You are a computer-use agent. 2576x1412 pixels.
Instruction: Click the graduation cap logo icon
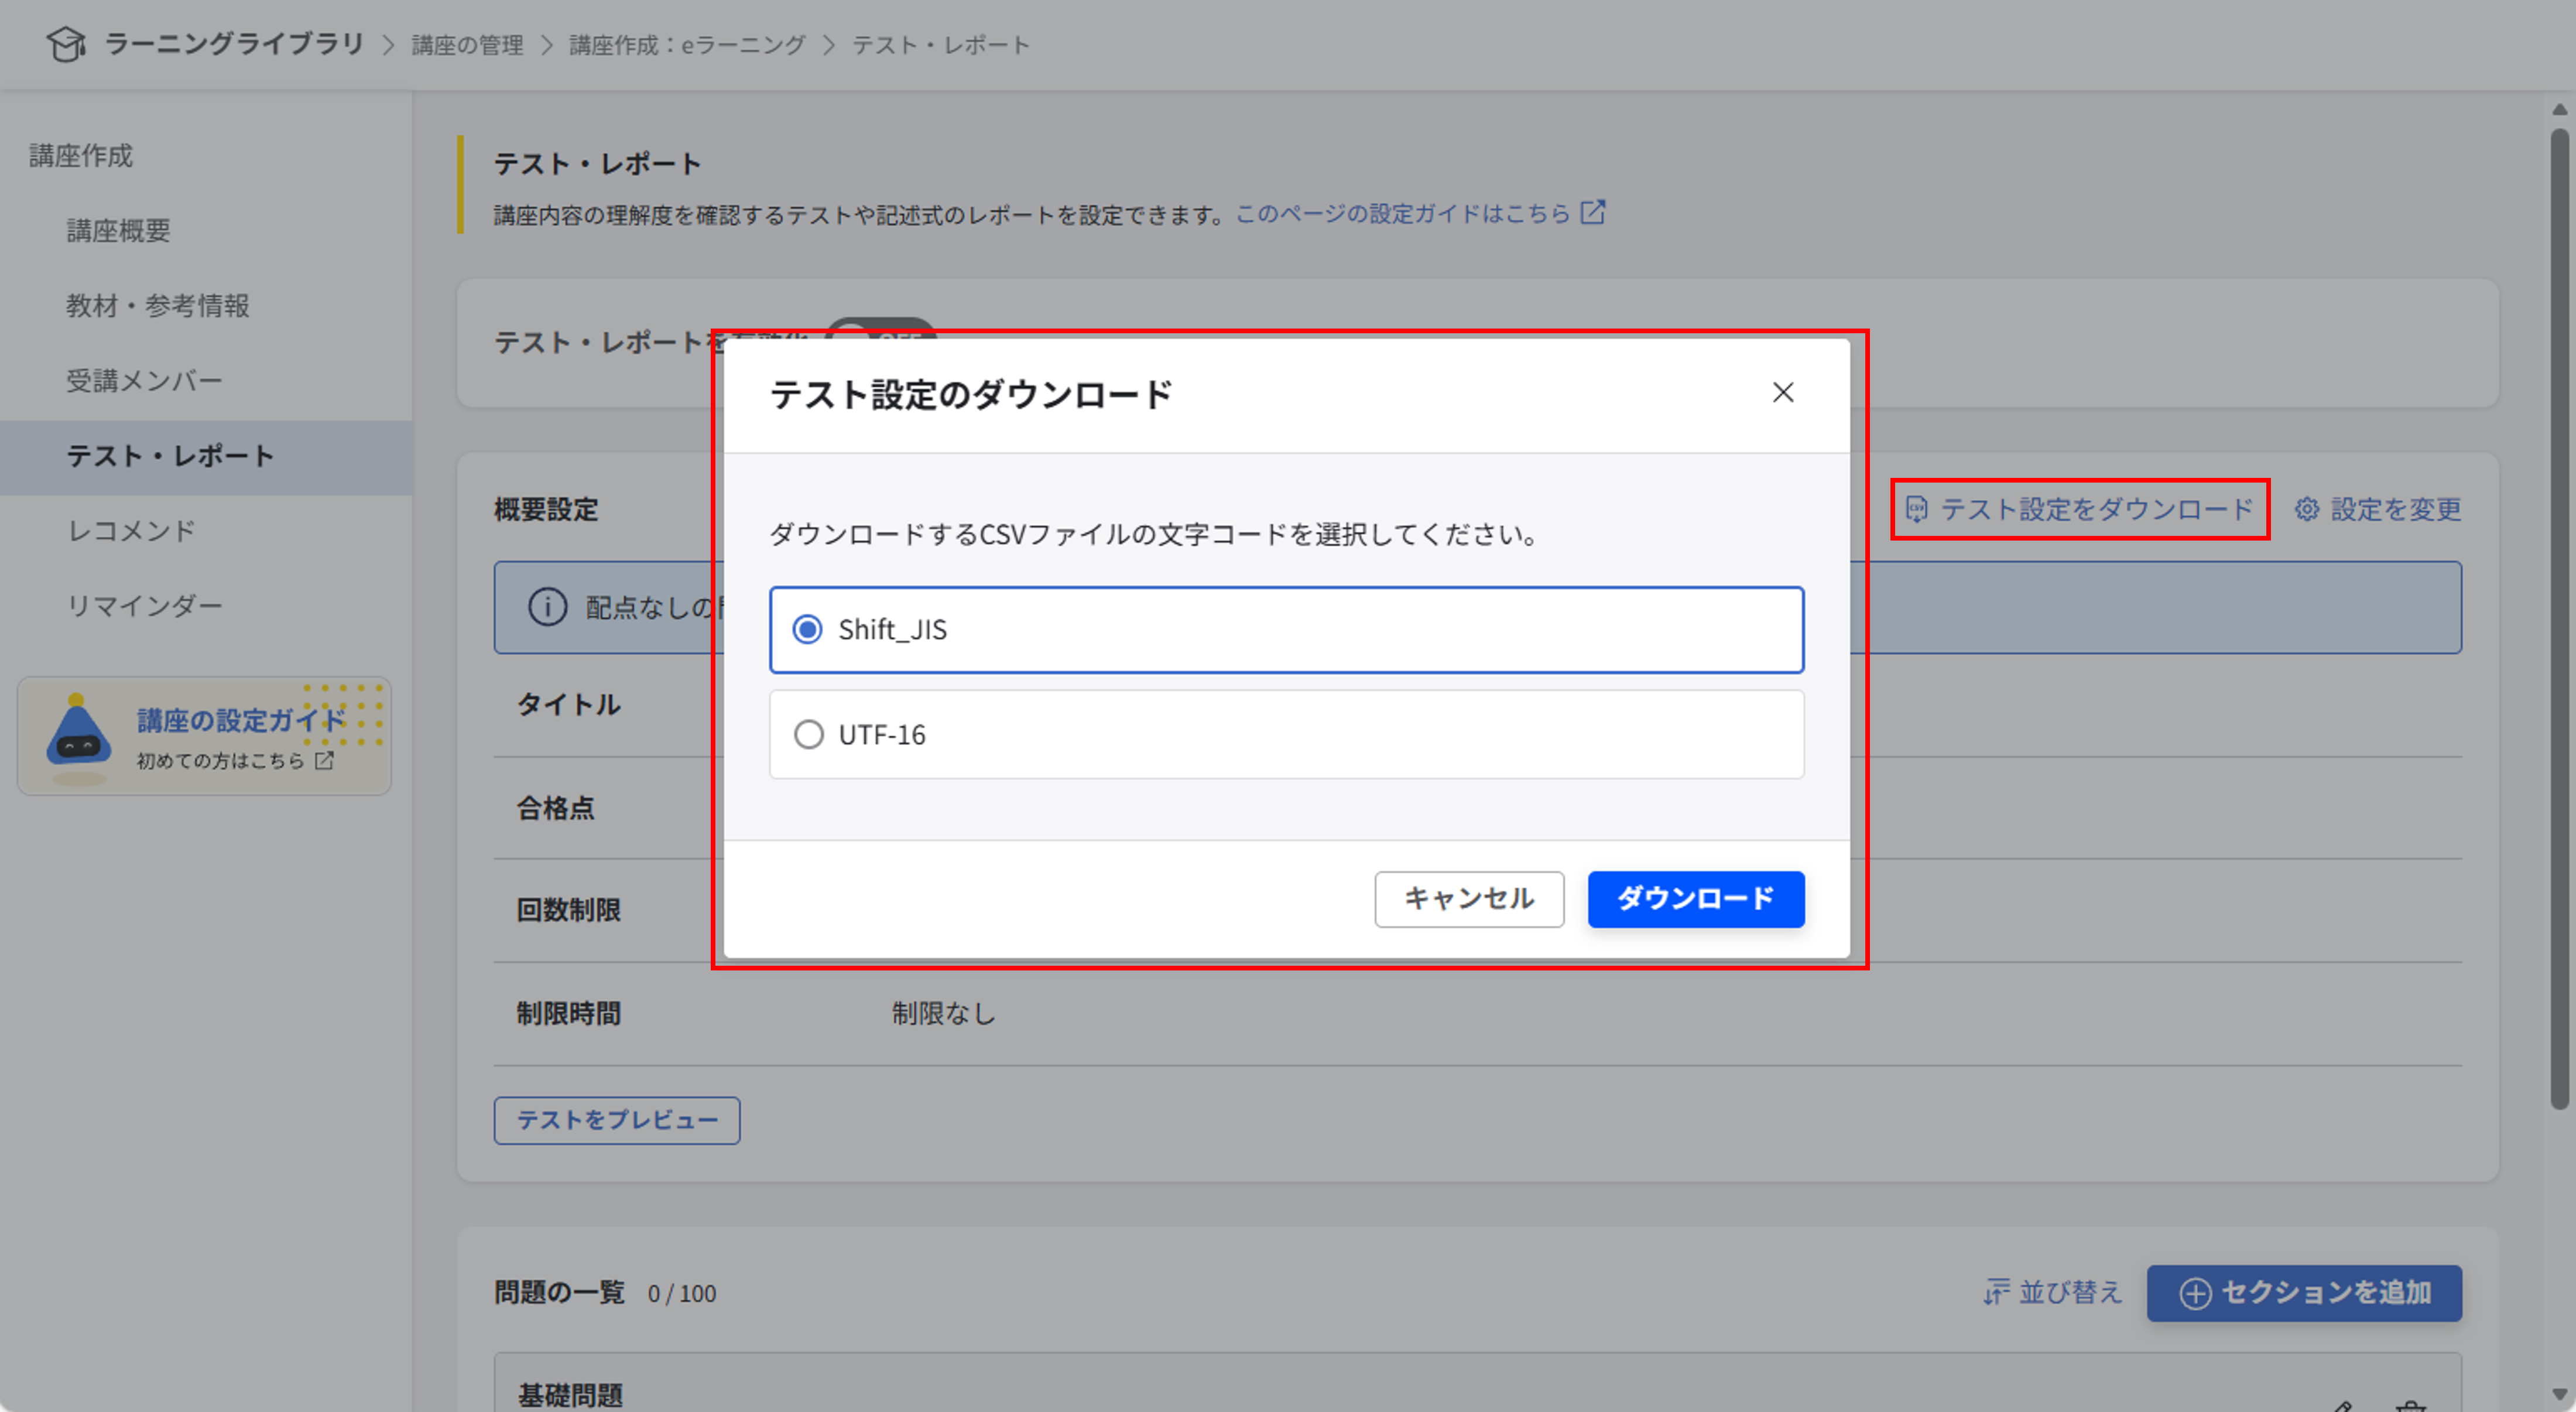(66, 44)
